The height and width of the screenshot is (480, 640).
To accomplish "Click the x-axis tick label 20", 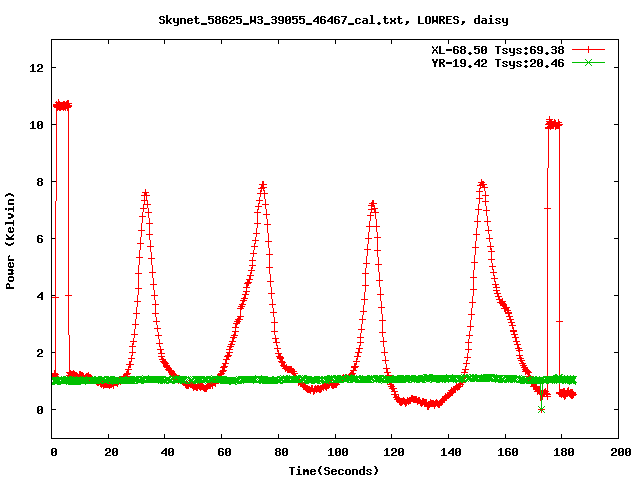I will tap(111, 452).
